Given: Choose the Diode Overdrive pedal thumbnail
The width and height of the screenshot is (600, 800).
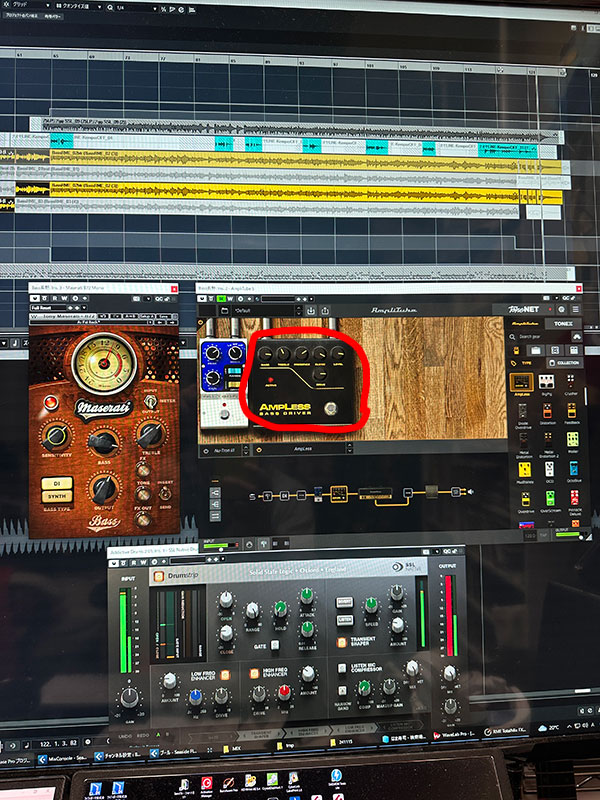Looking at the screenshot, I should point(522,412).
